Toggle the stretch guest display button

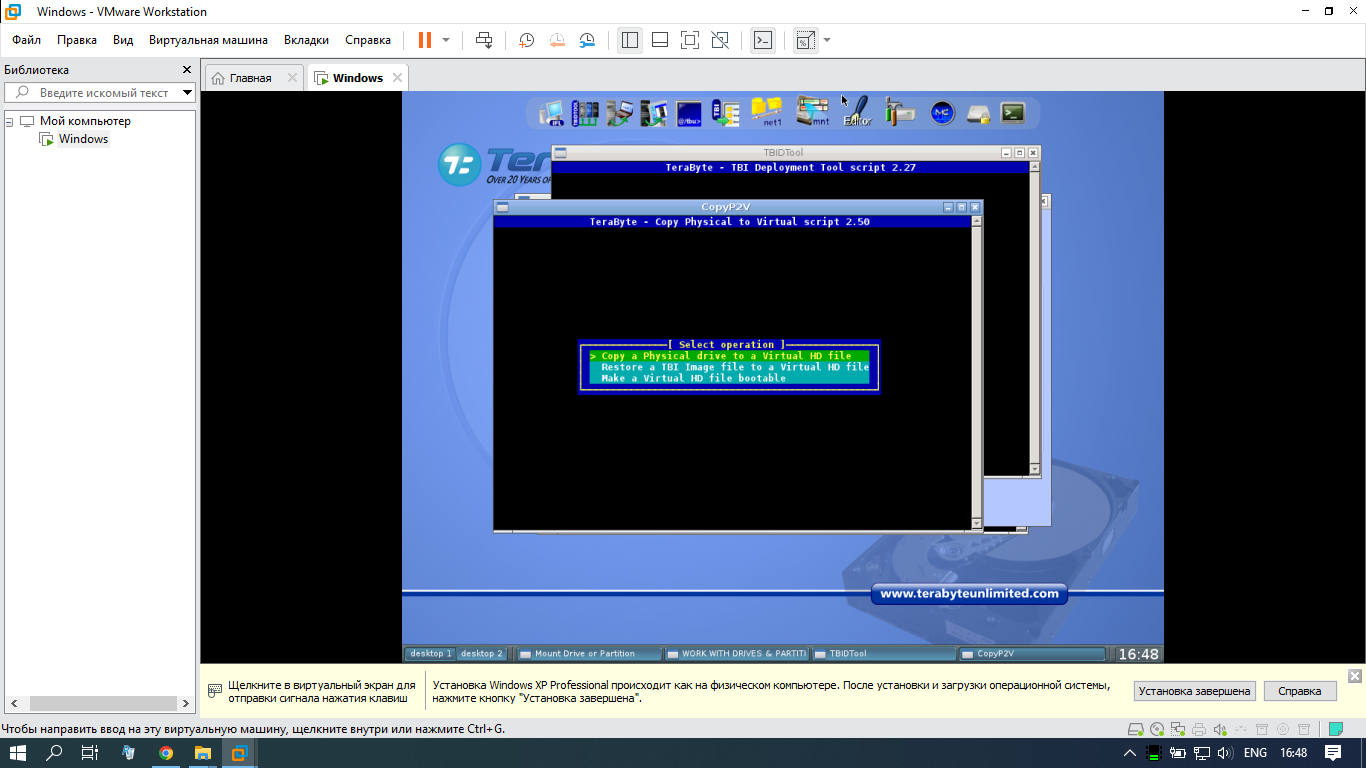[805, 40]
